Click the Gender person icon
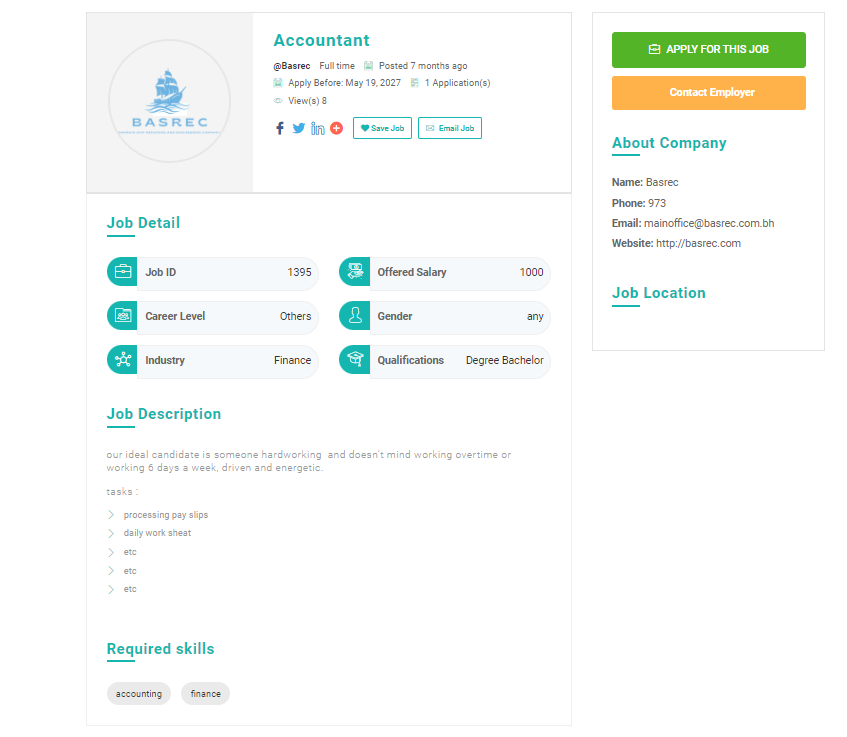847x737 pixels. (355, 316)
